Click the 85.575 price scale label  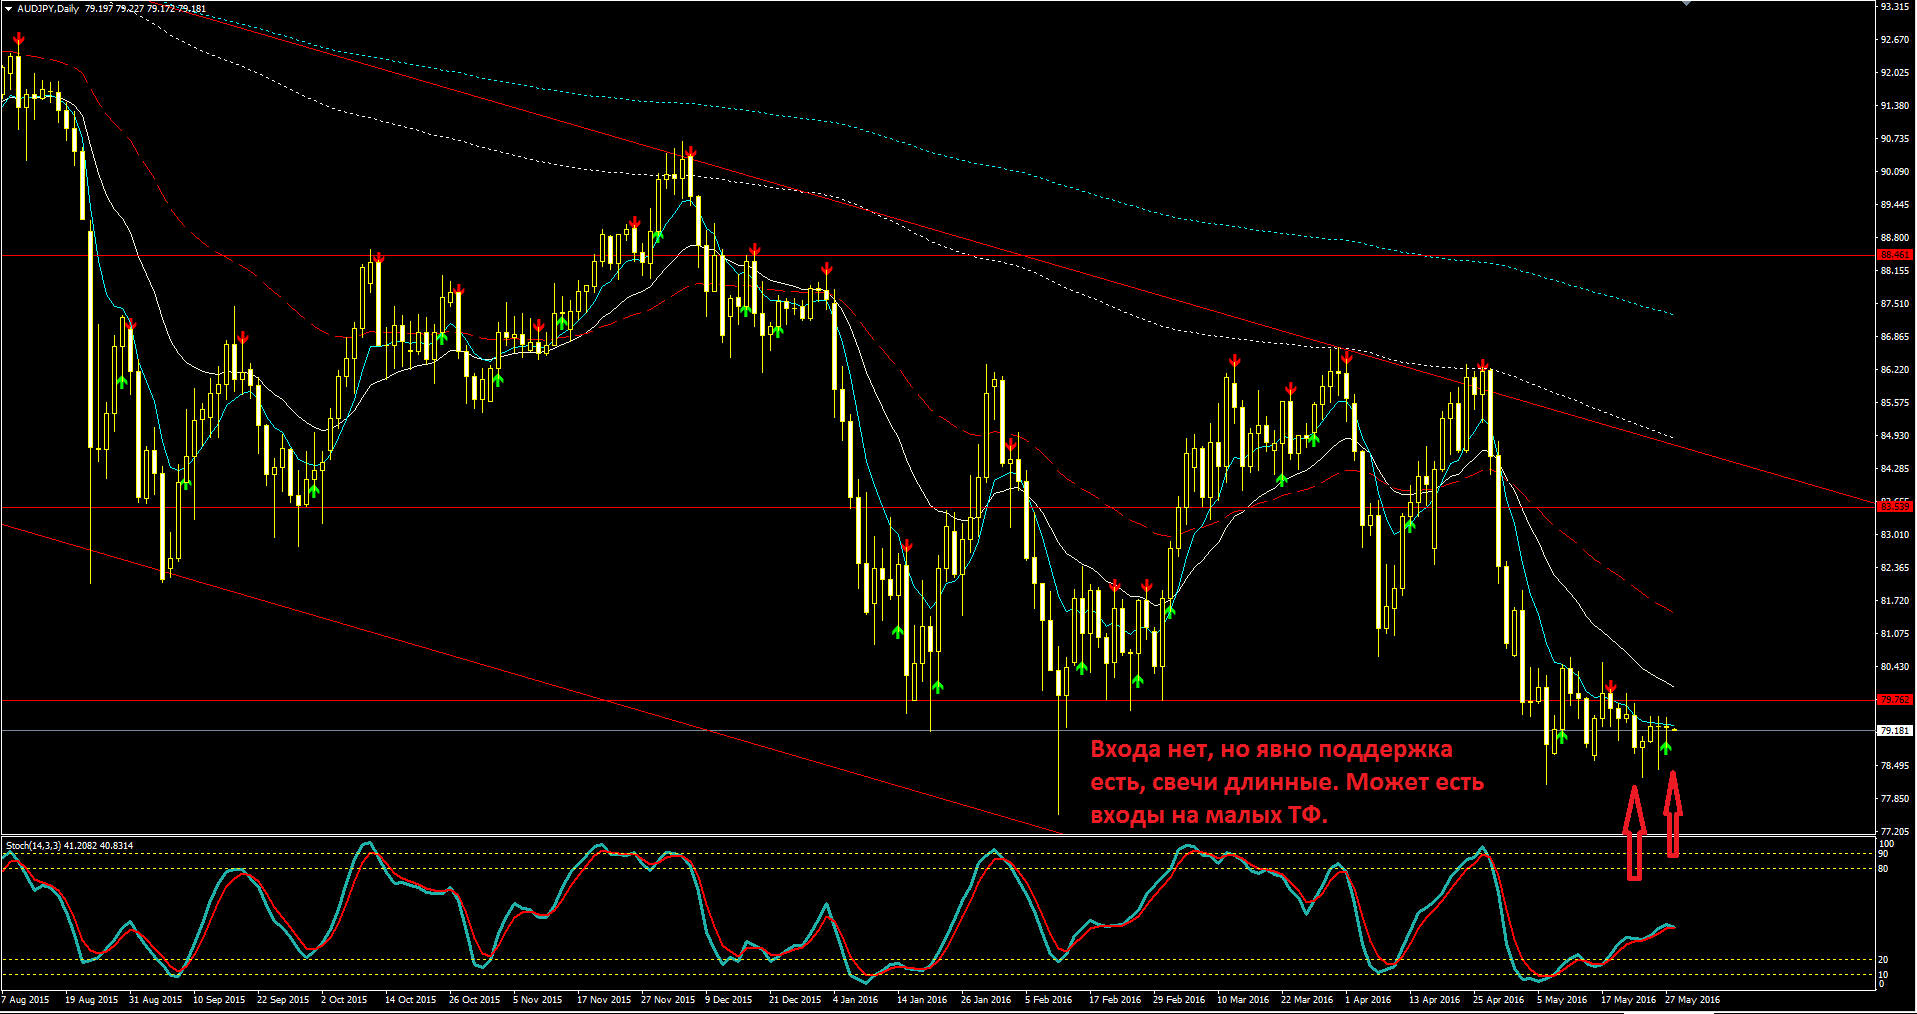pos(1895,403)
